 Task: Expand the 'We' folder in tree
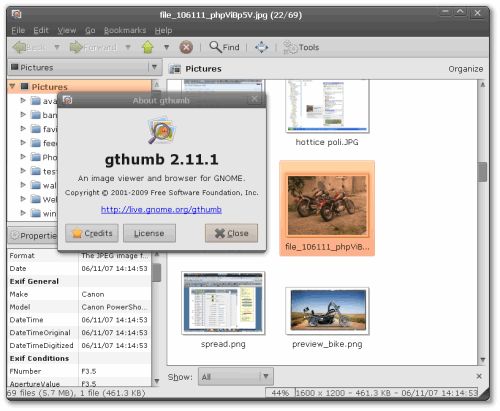23,199
